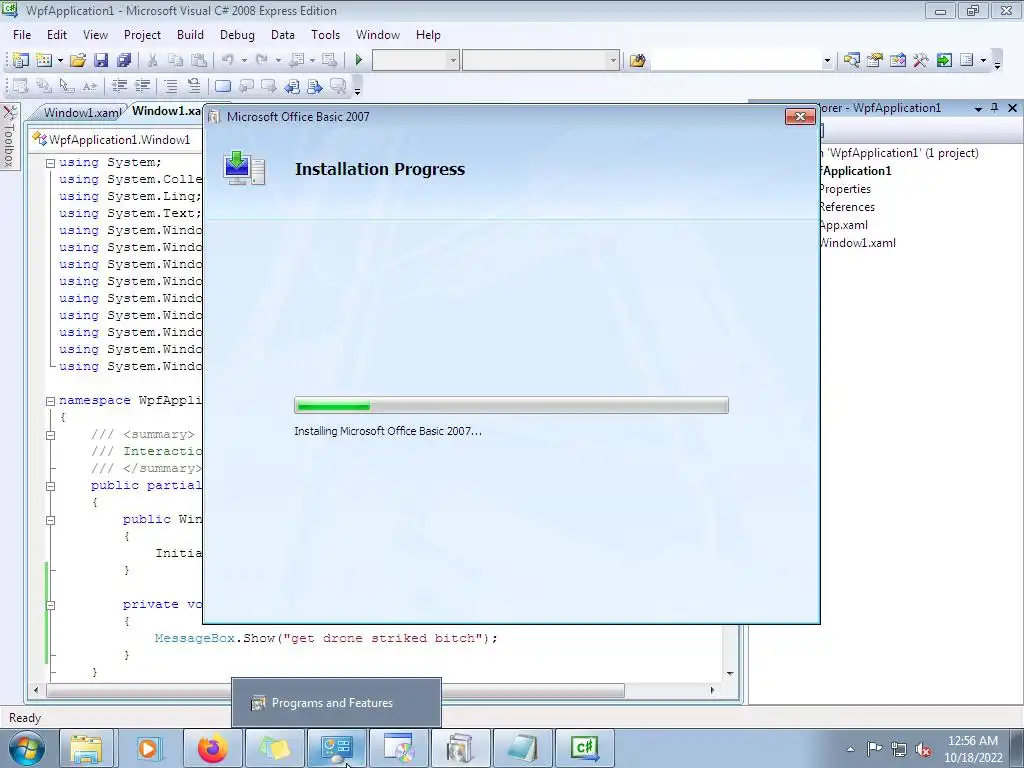Toggle auto-hide pin on Solution Explorer
The image size is (1024, 768).
tap(995, 108)
